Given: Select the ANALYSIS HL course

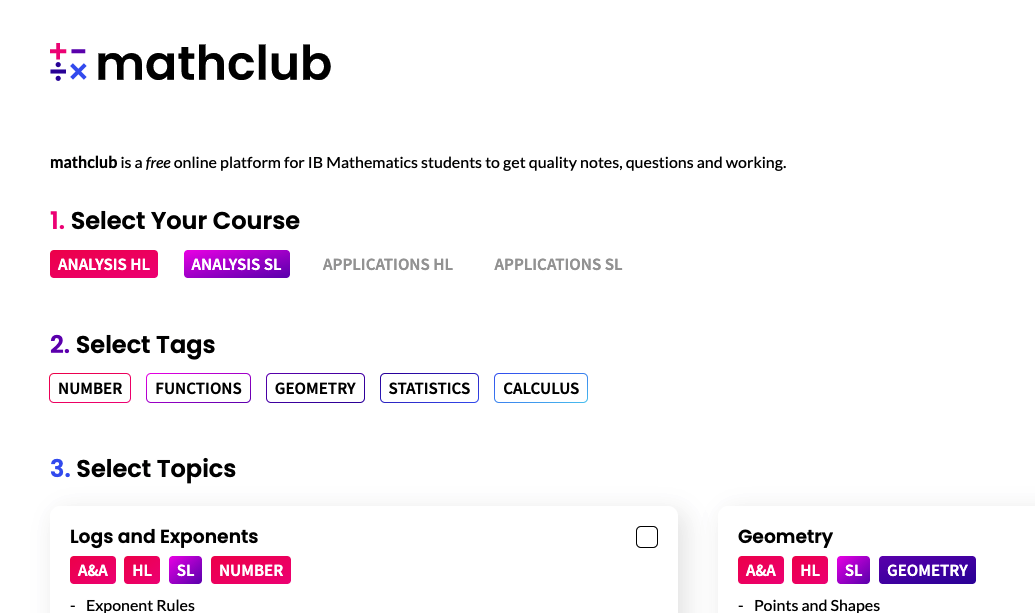Looking at the screenshot, I should point(104,264).
